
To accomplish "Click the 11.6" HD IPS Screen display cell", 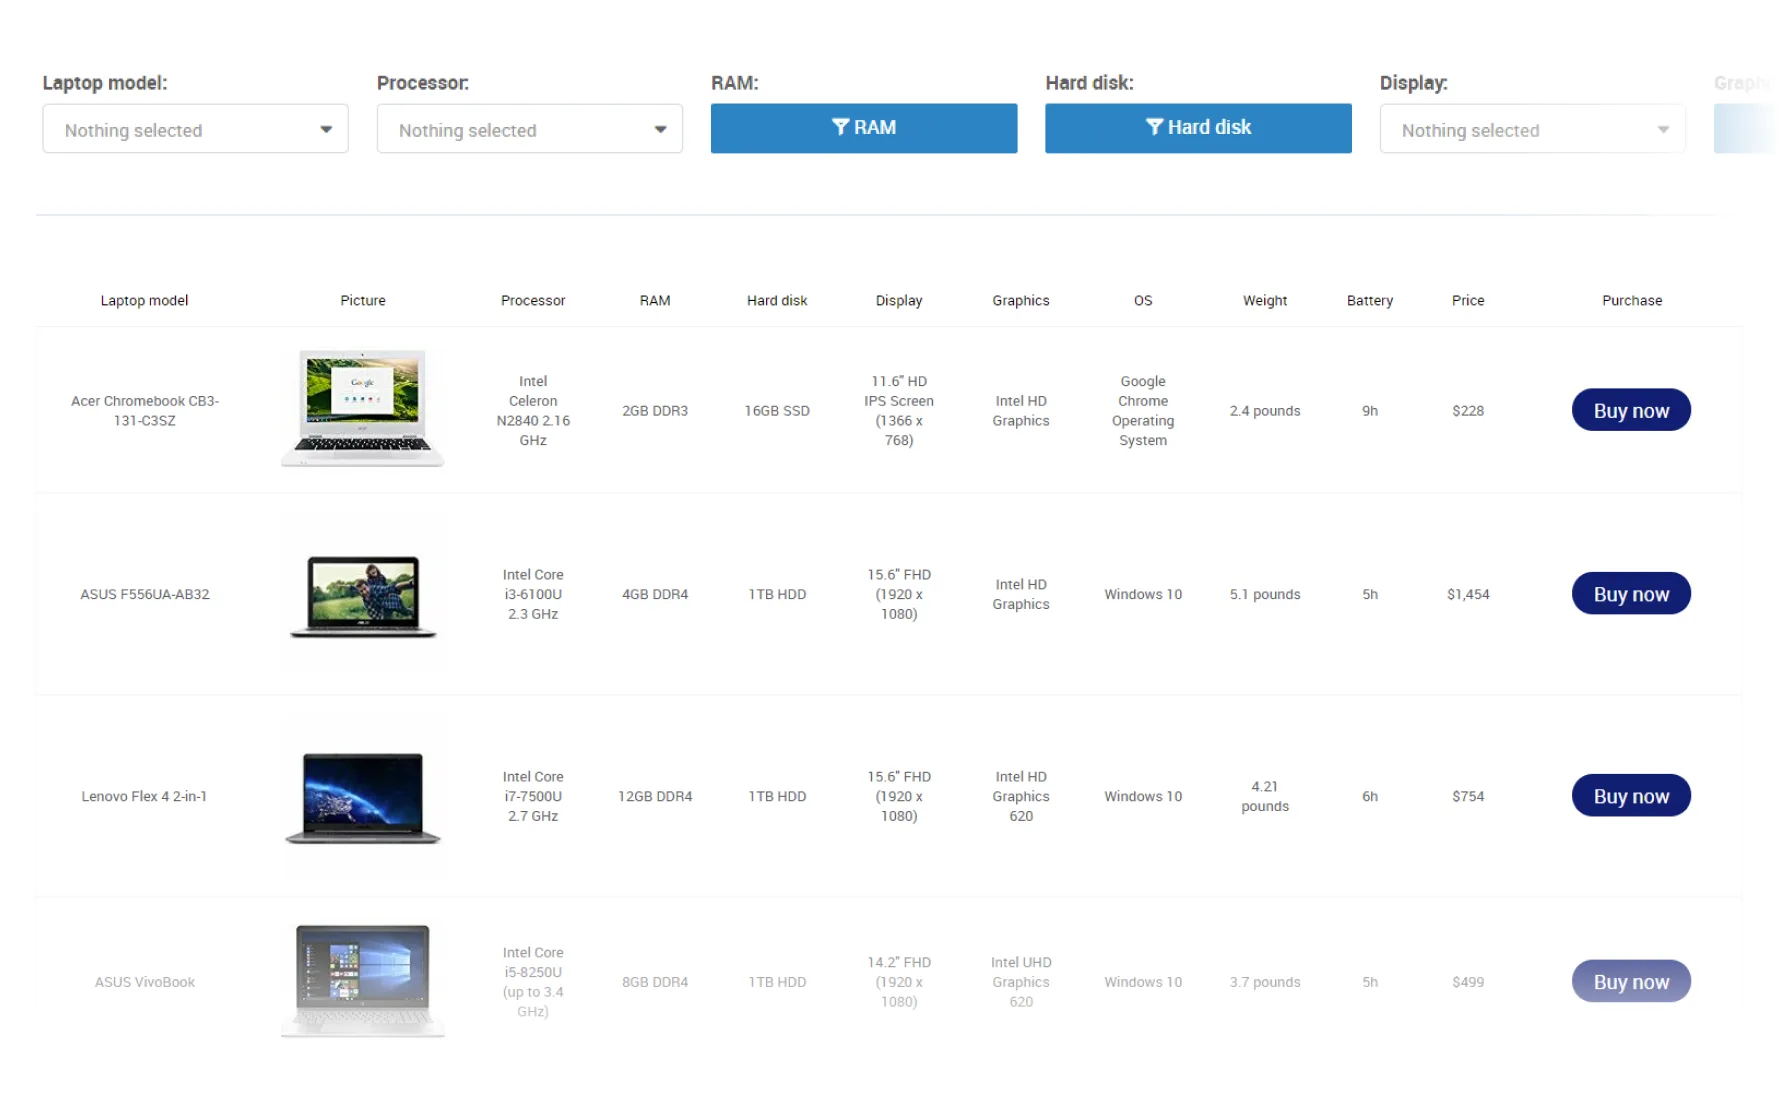I will point(899,410).
